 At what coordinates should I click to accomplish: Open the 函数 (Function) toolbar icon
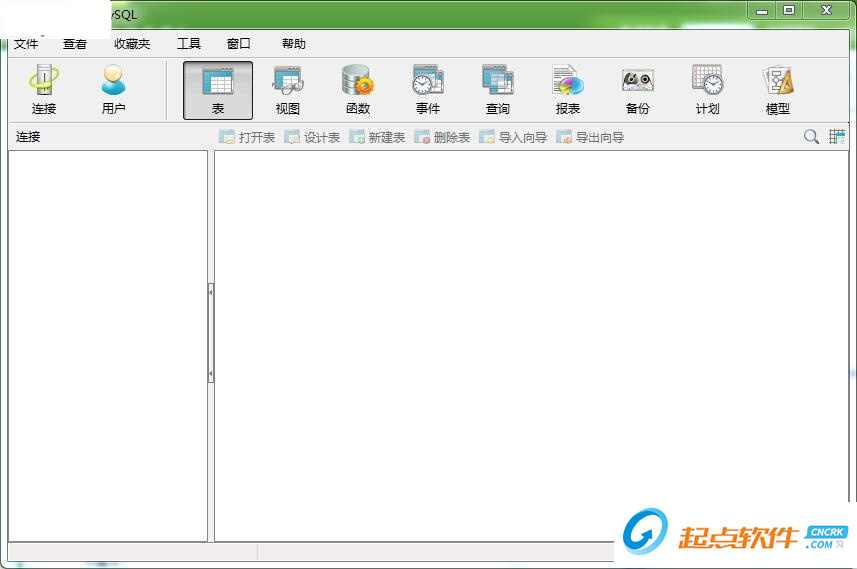357,90
